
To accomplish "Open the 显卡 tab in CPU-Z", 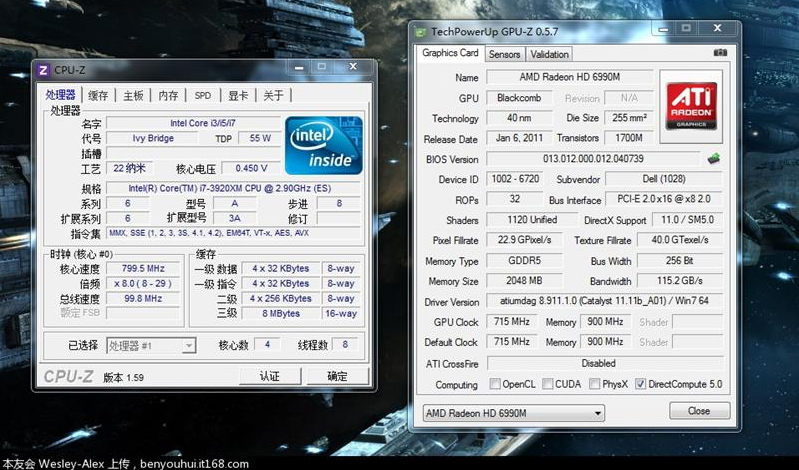I will coord(238,95).
